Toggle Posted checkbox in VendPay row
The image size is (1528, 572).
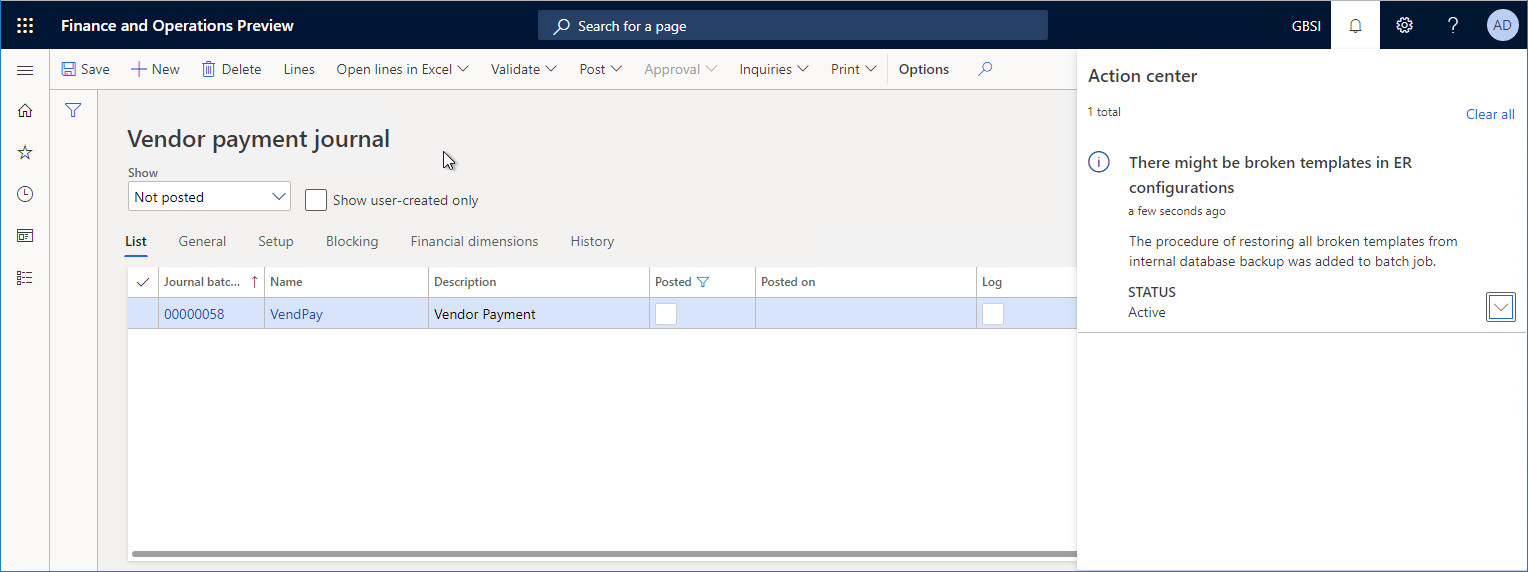click(666, 314)
